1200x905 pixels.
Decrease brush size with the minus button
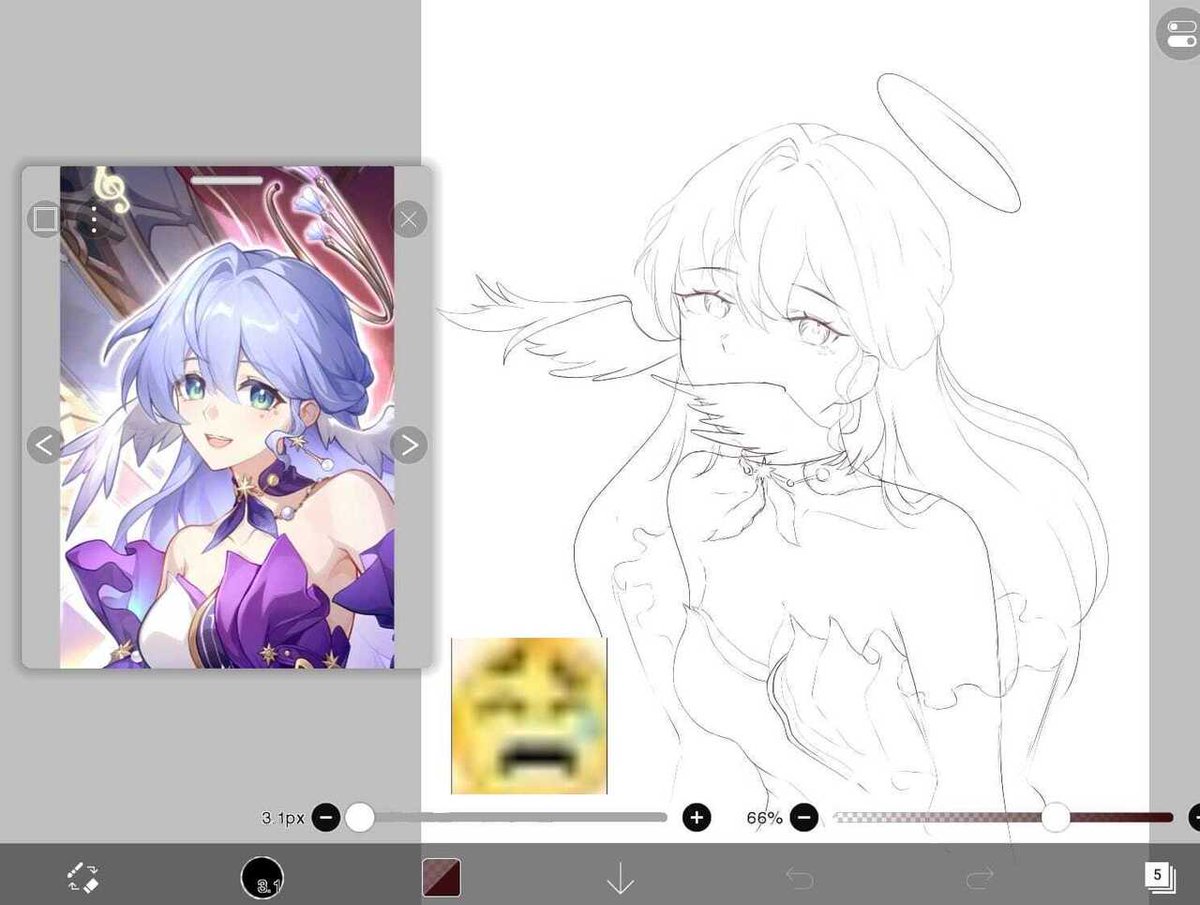pyautogui.click(x=327, y=817)
